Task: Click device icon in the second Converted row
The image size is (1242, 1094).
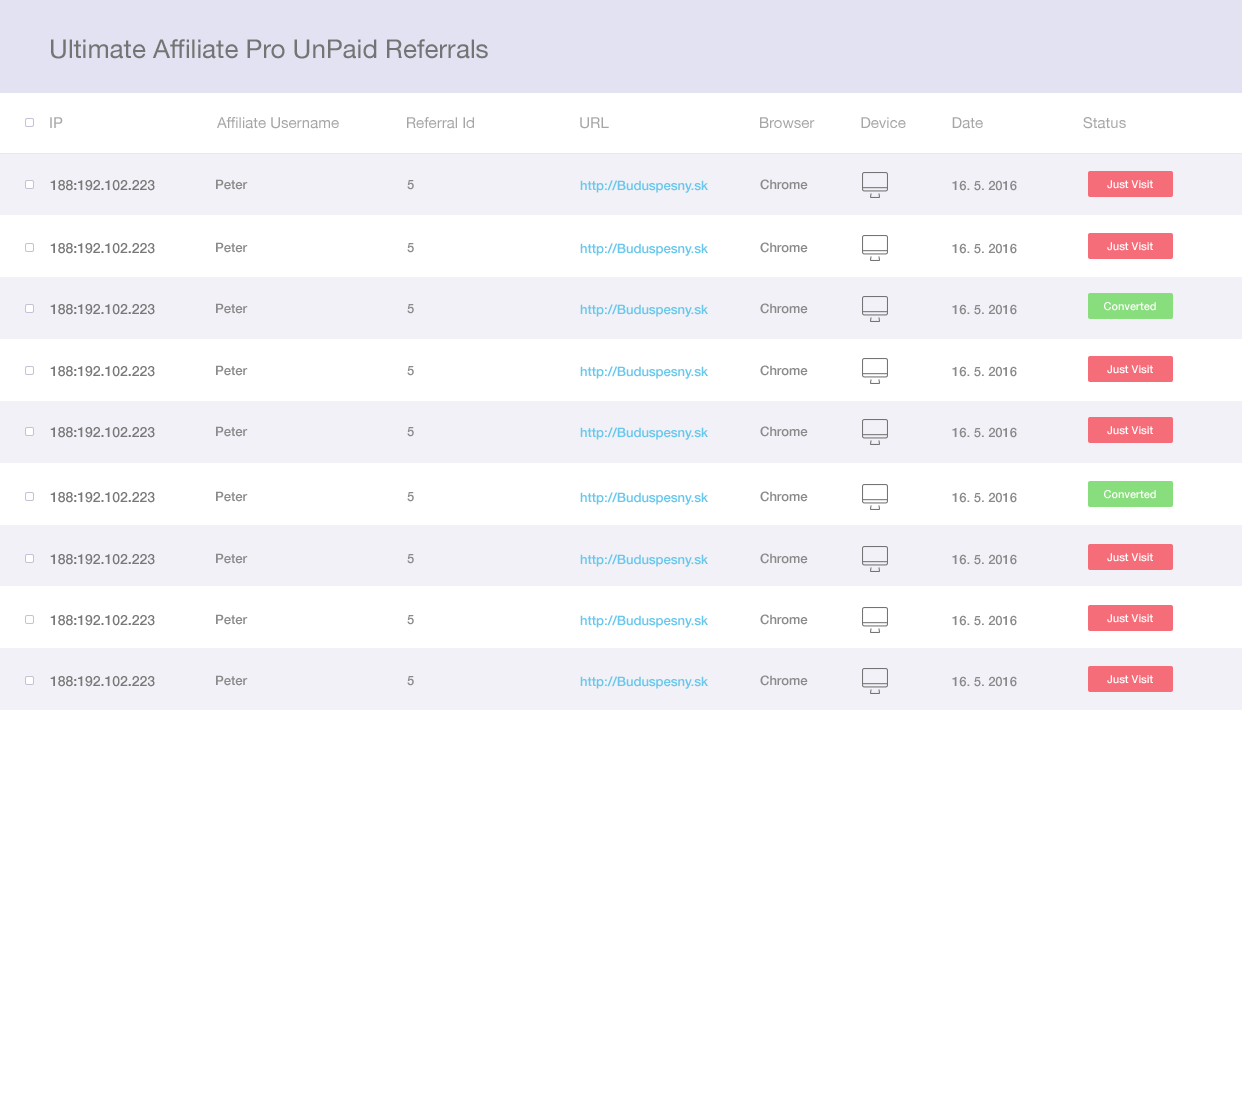Action: (x=875, y=497)
